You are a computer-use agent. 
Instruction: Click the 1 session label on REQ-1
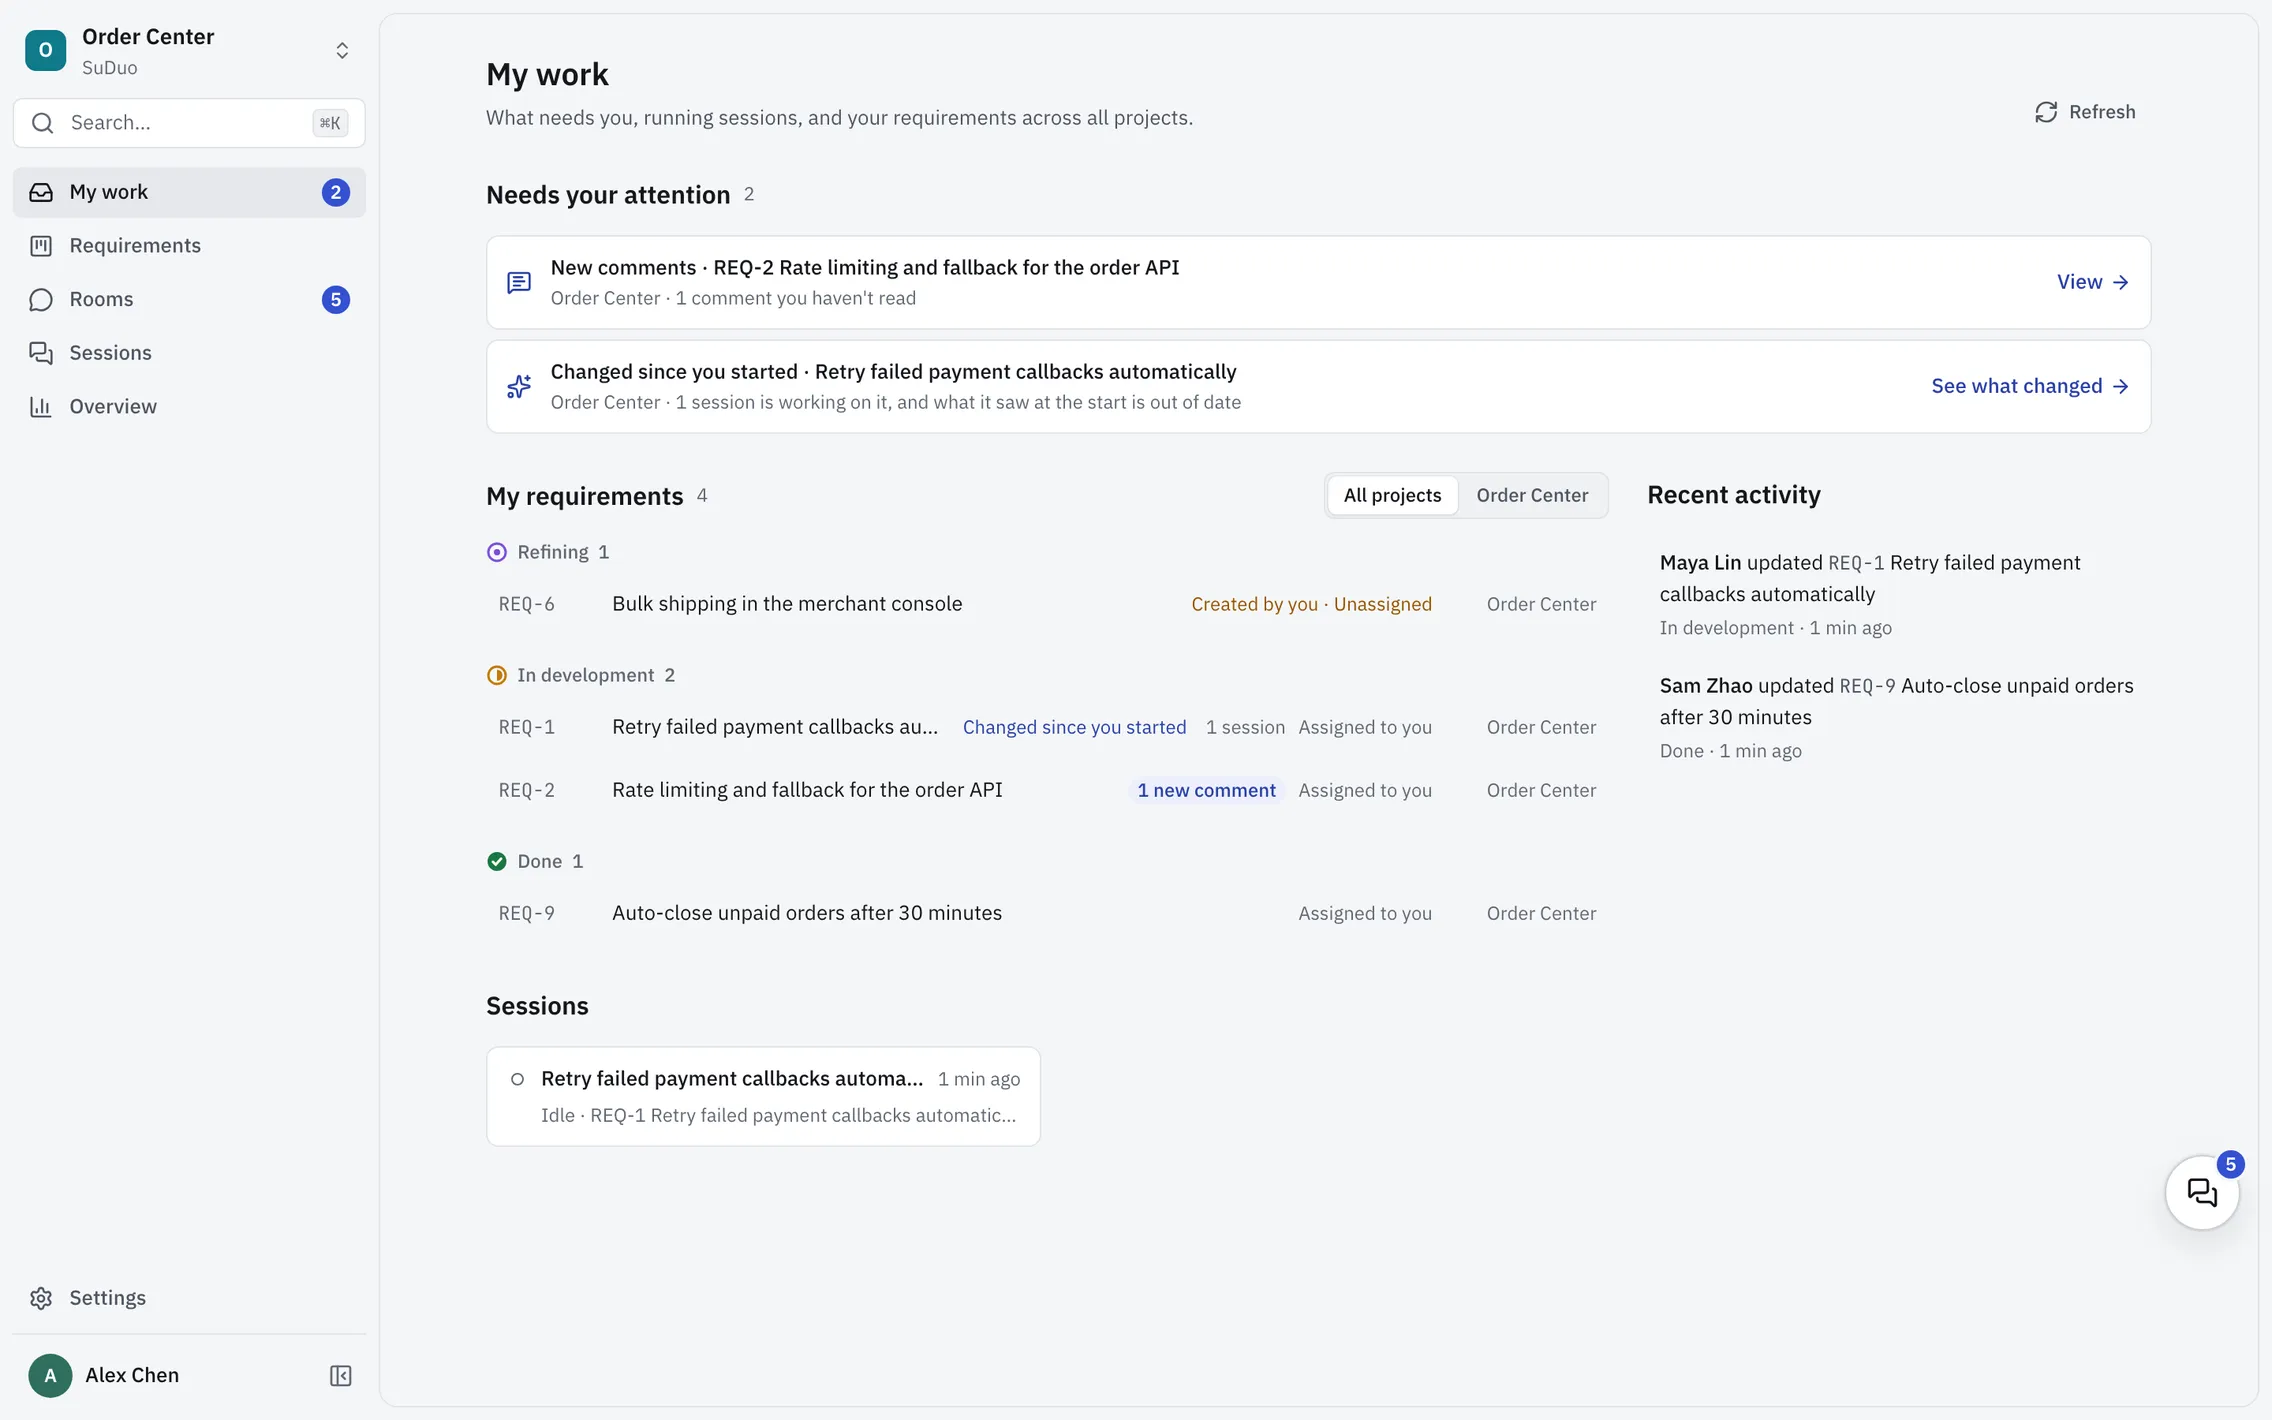coord(1245,727)
